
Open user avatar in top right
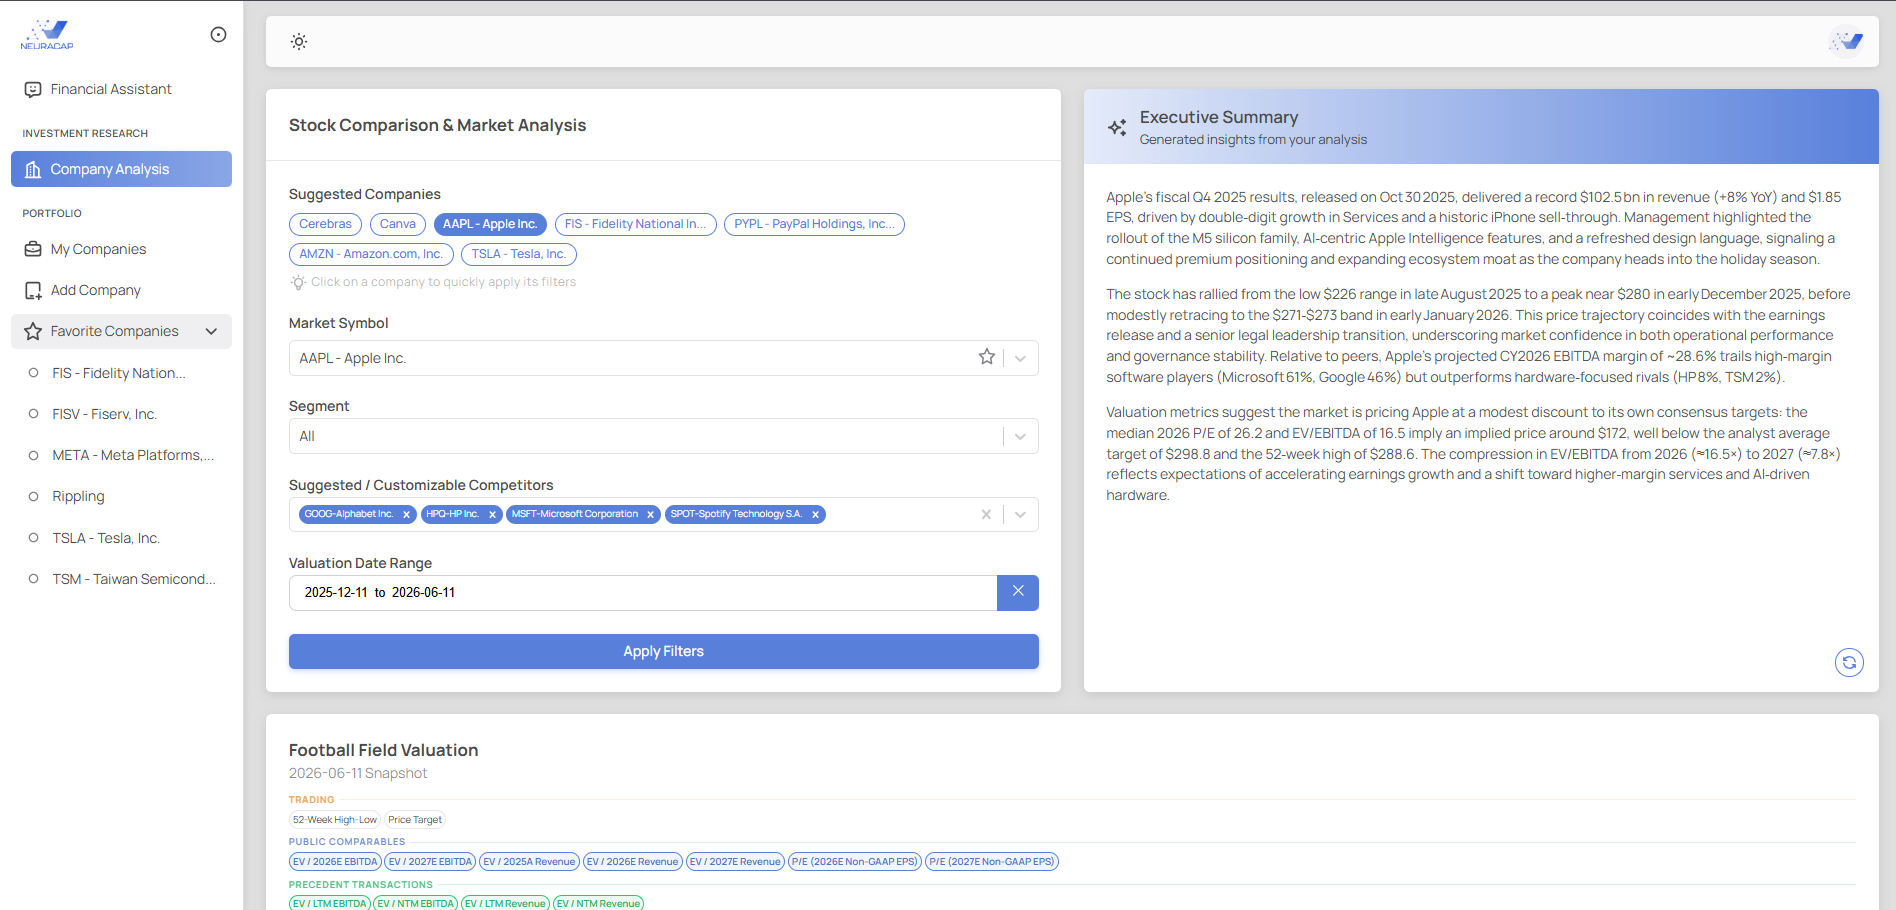[1846, 41]
